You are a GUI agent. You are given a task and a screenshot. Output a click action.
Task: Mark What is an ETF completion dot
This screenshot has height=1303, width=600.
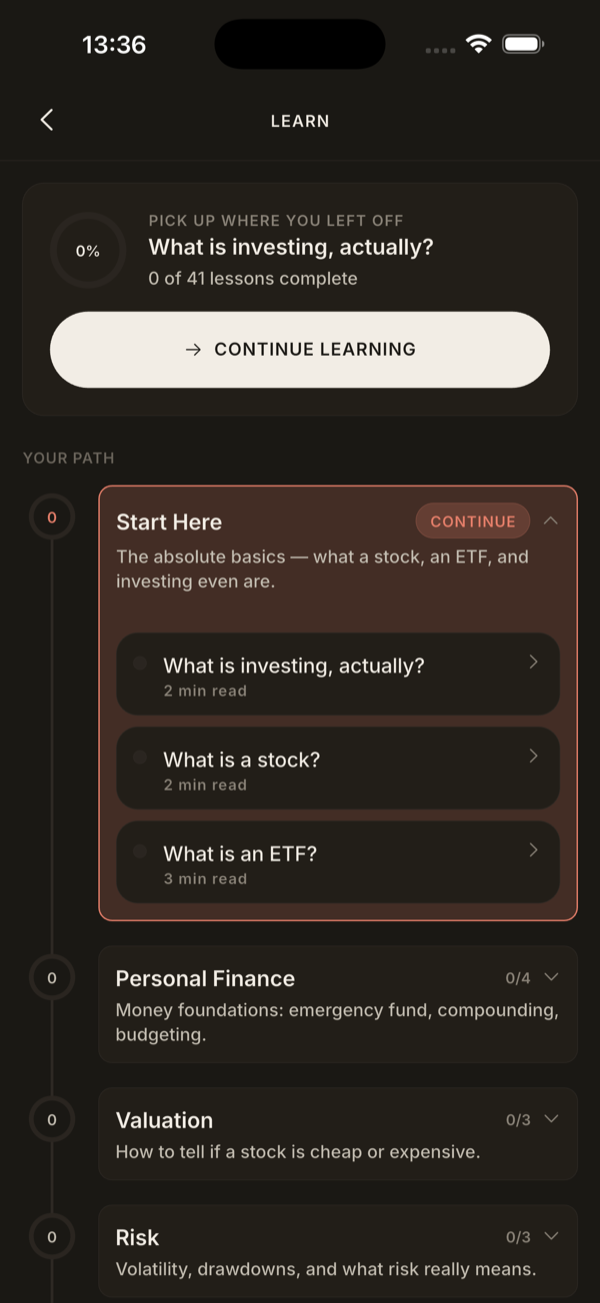tap(140, 851)
